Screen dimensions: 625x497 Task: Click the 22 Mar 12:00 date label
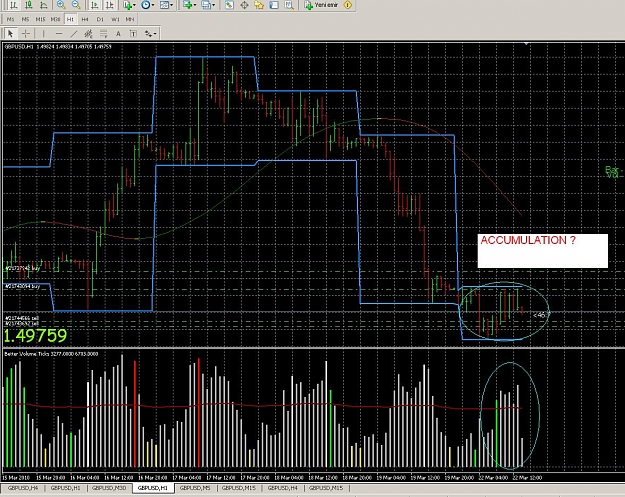point(527,477)
